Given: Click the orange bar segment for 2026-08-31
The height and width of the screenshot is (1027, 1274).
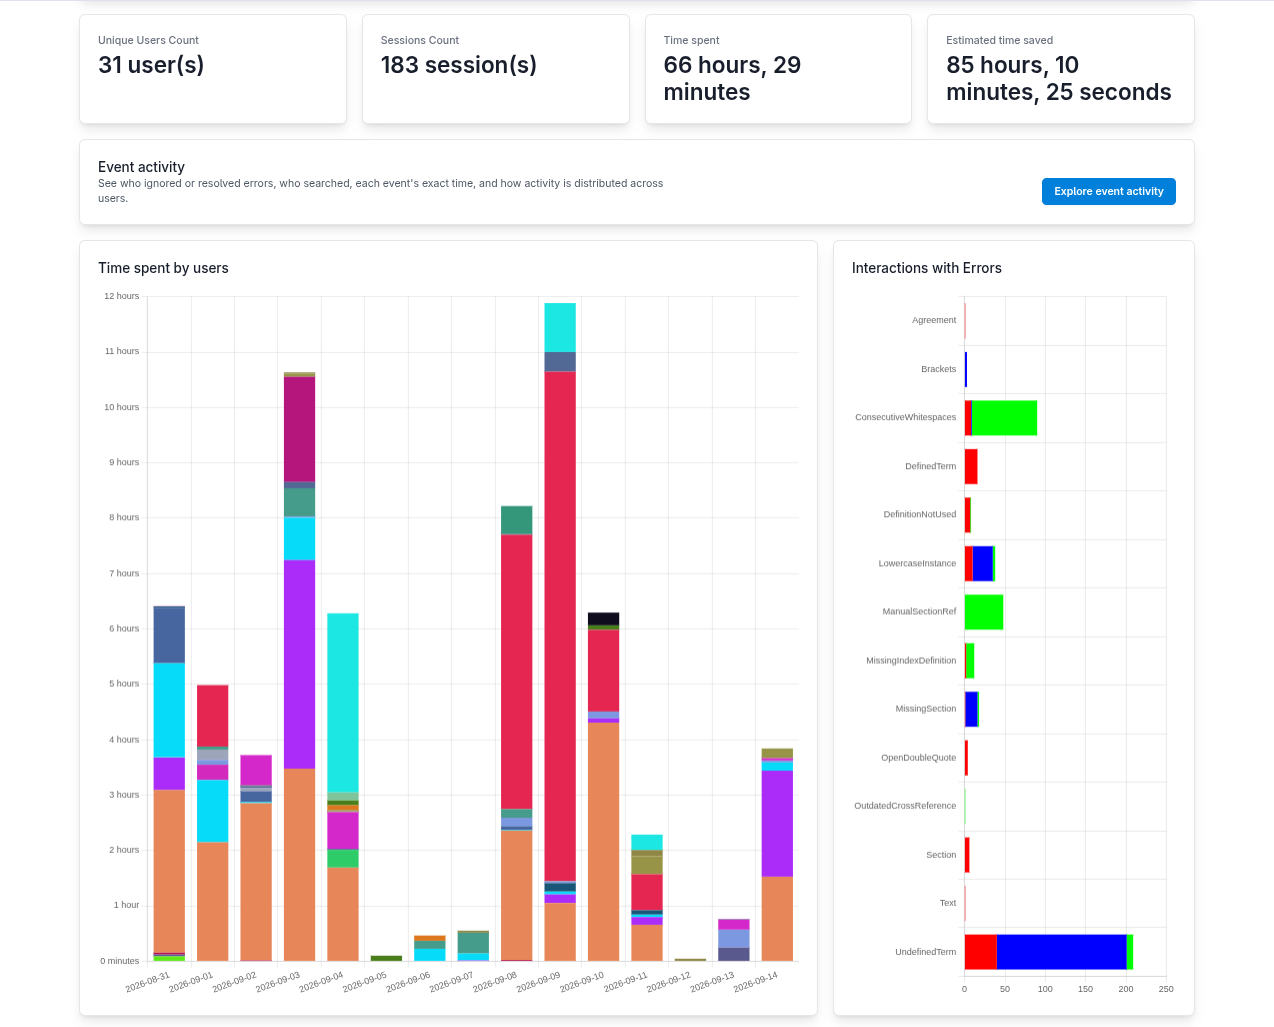Looking at the screenshot, I should tap(169, 871).
